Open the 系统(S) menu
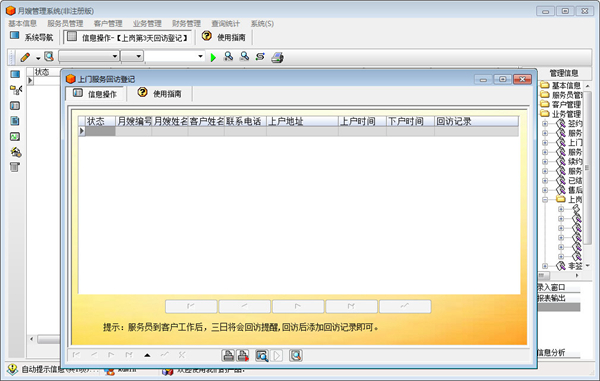Screen dimensions: 600x381 tap(262, 23)
